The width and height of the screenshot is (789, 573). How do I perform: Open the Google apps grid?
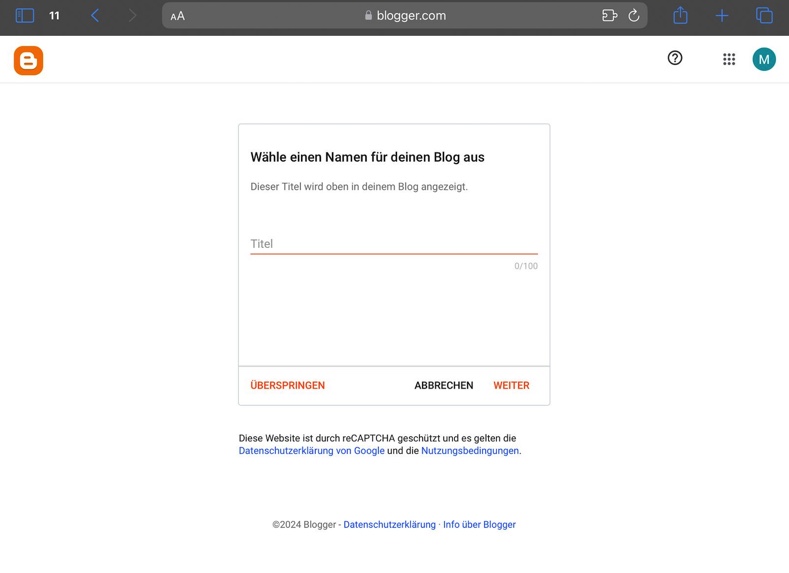(729, 60)
